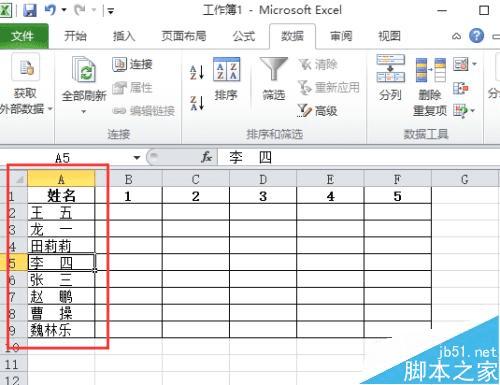Image resolution: width=500 pixels, height=385 pixels.
Task: Open 获取外部数据 (Get External Data) menu
Action: (x=25, y=85)
